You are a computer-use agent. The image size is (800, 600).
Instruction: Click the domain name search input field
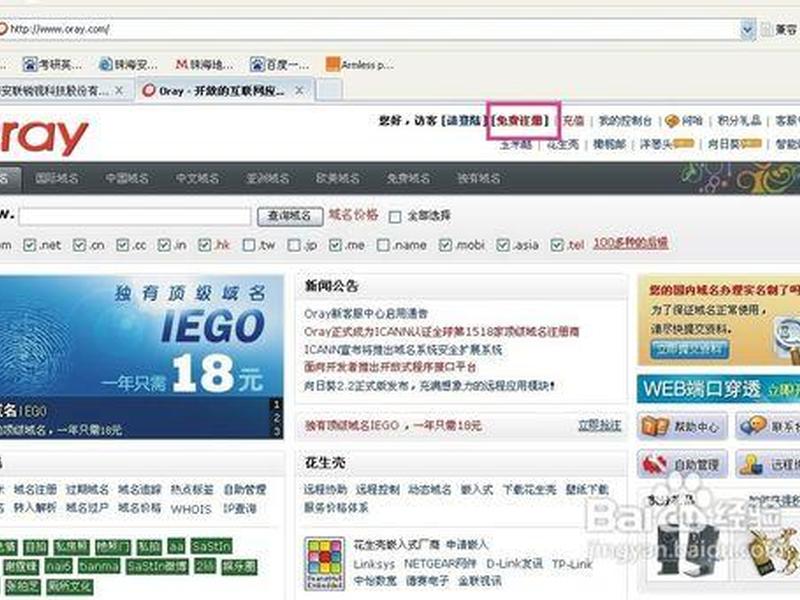(135, 216)
